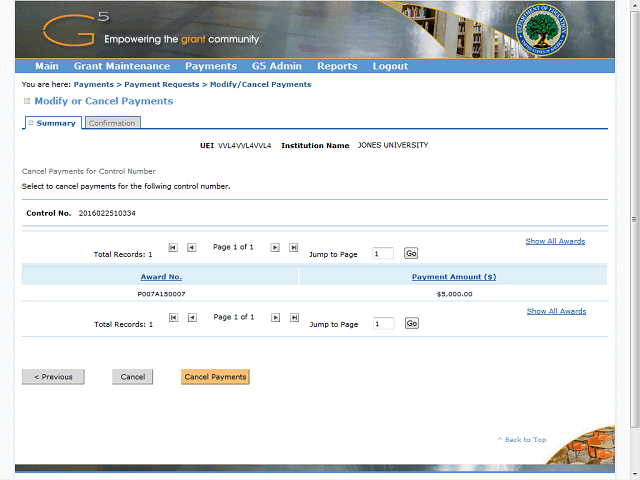The height and width of the screenshot is (480, 640).
Task: Sort by Payment Amount ($) column header
Action: coord(454,277)
